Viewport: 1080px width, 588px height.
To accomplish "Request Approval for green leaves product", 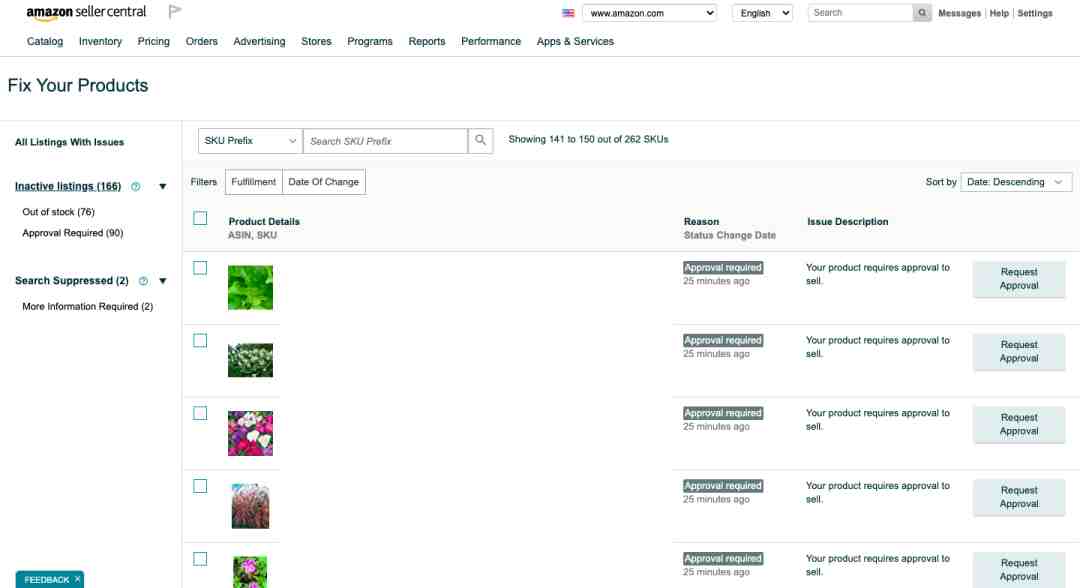I will (x=1019, y=279).
